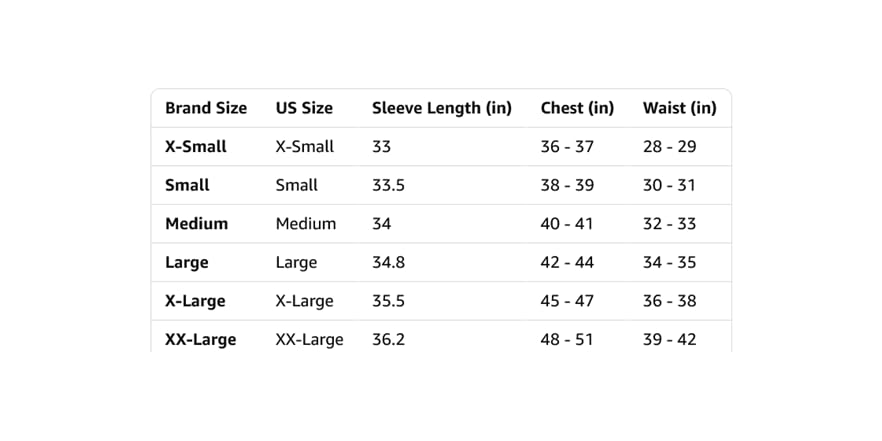Select the bold Medium brand size label
This screenshot has height=441, width=882.
[x=196, y=224]
